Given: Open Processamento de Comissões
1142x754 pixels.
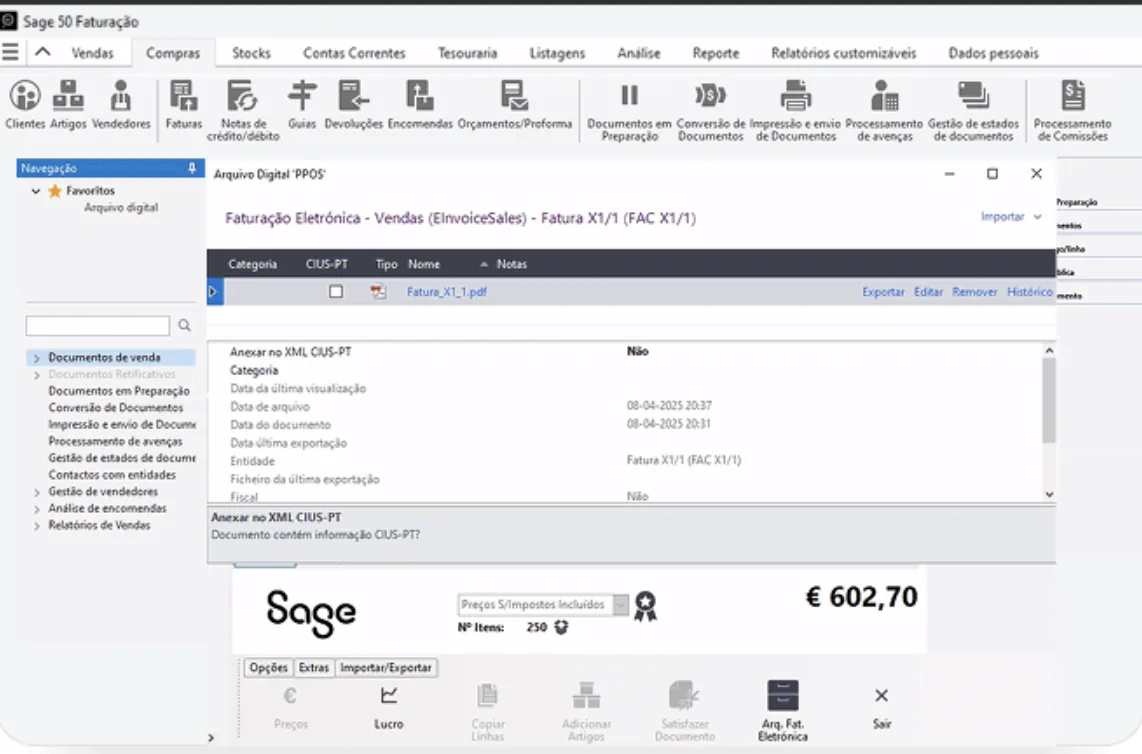Looking at the screenshot, I should (1072, 111).
